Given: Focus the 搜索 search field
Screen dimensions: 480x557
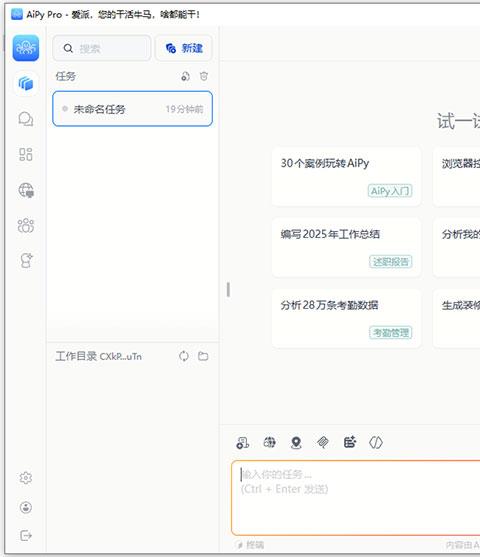Looking at the screenshot, I should point(102,48).
